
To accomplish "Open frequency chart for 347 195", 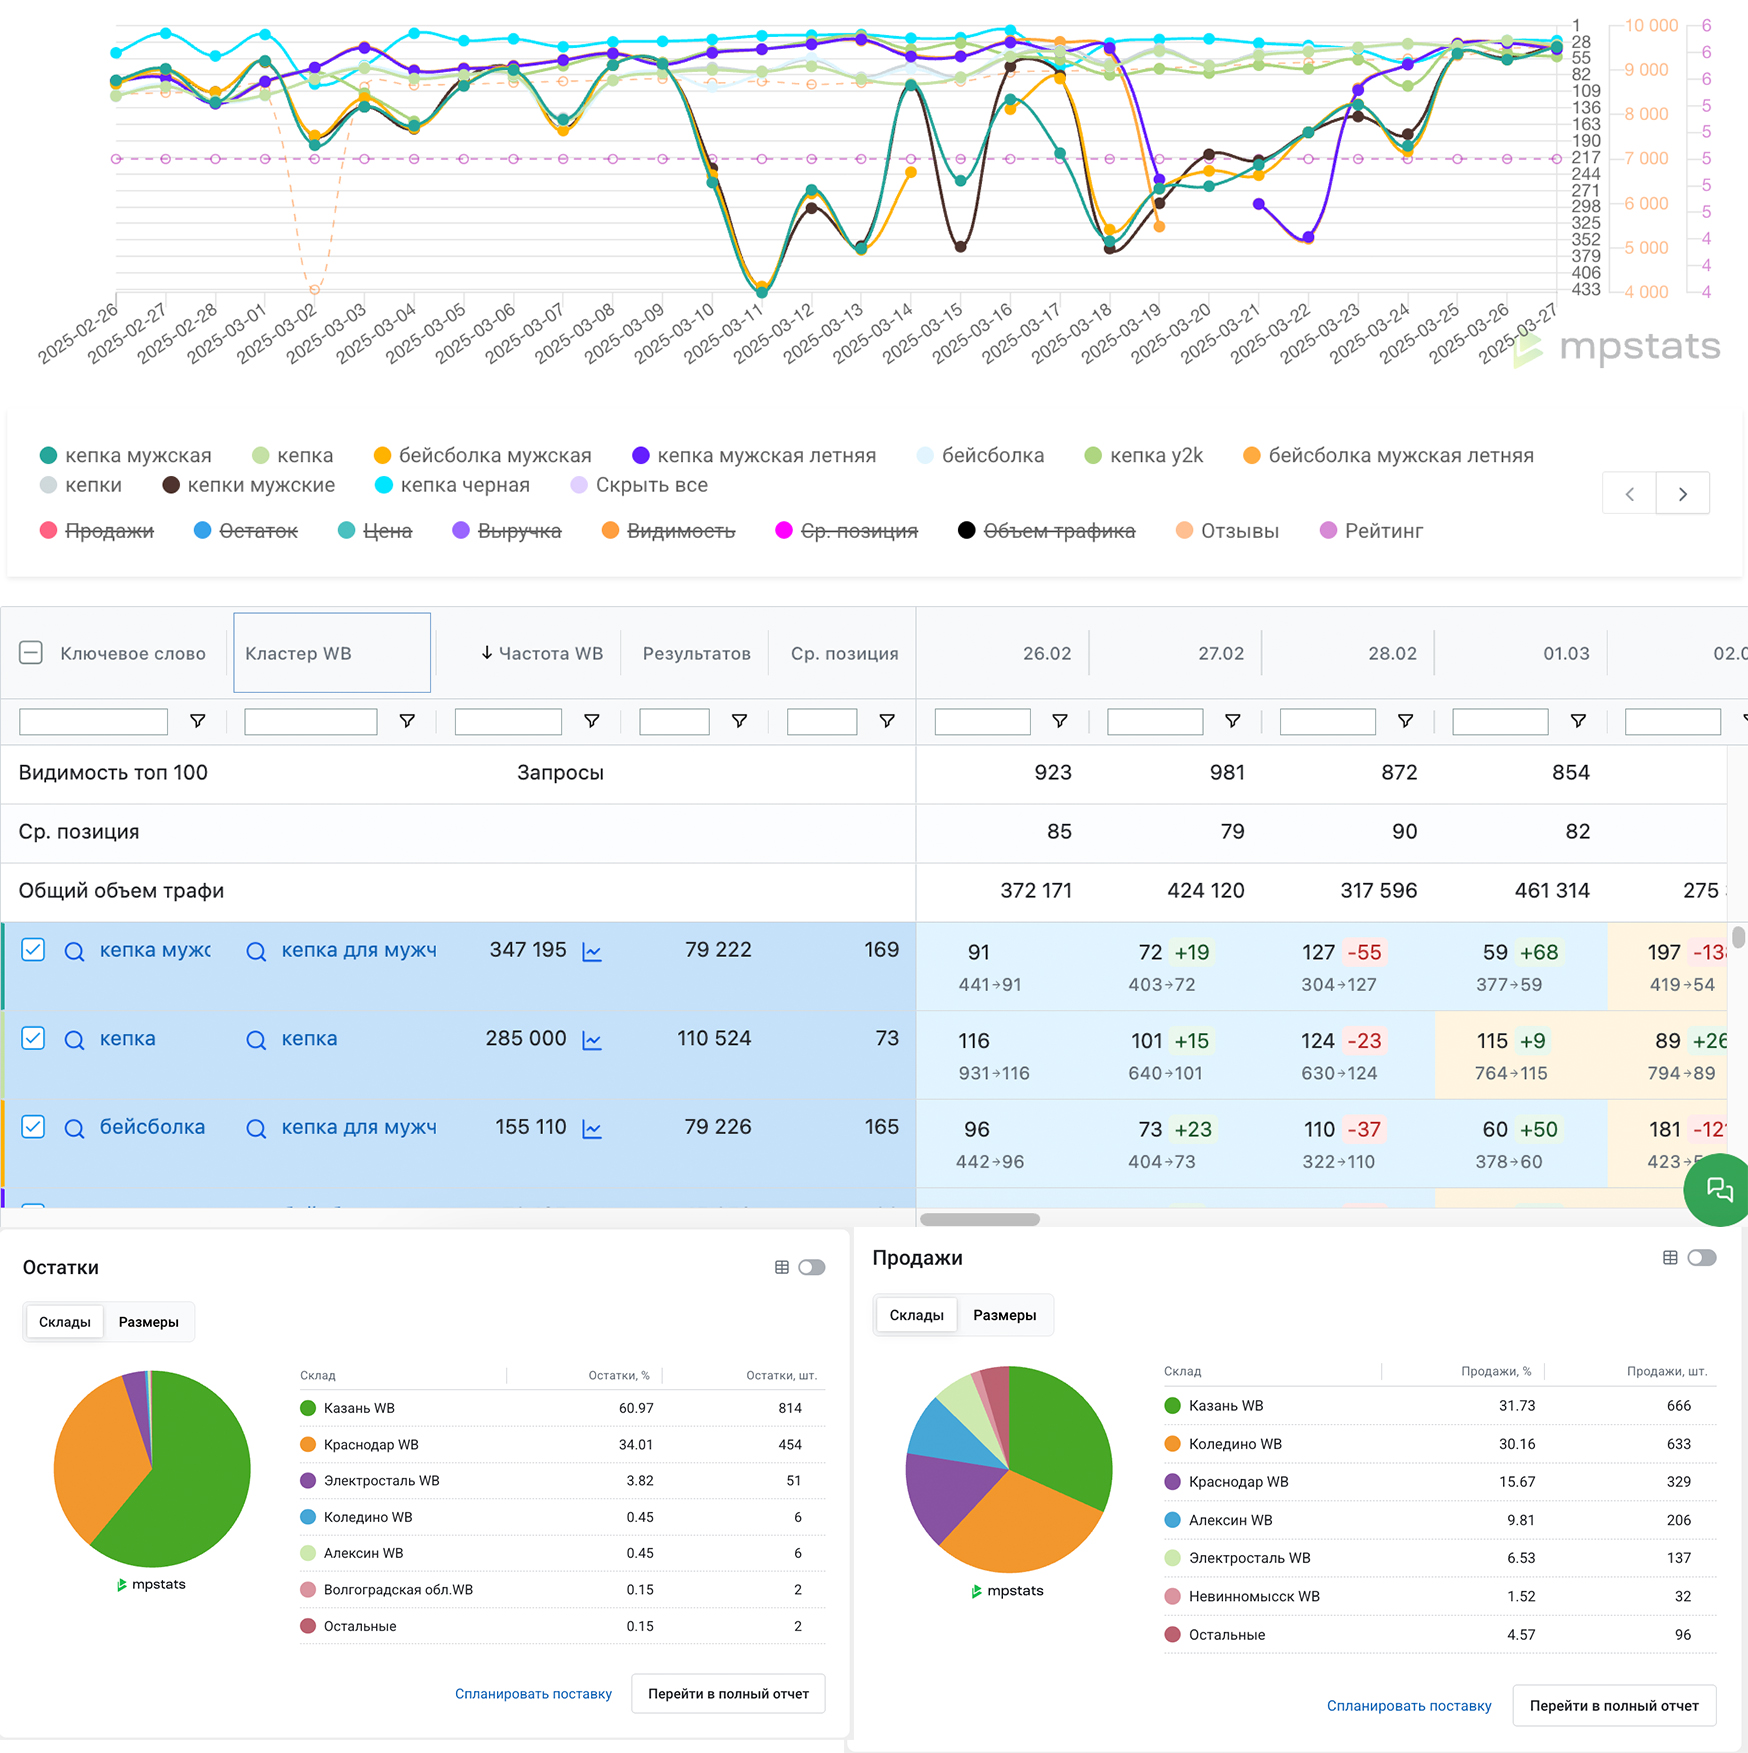I will tap(592, 951).
